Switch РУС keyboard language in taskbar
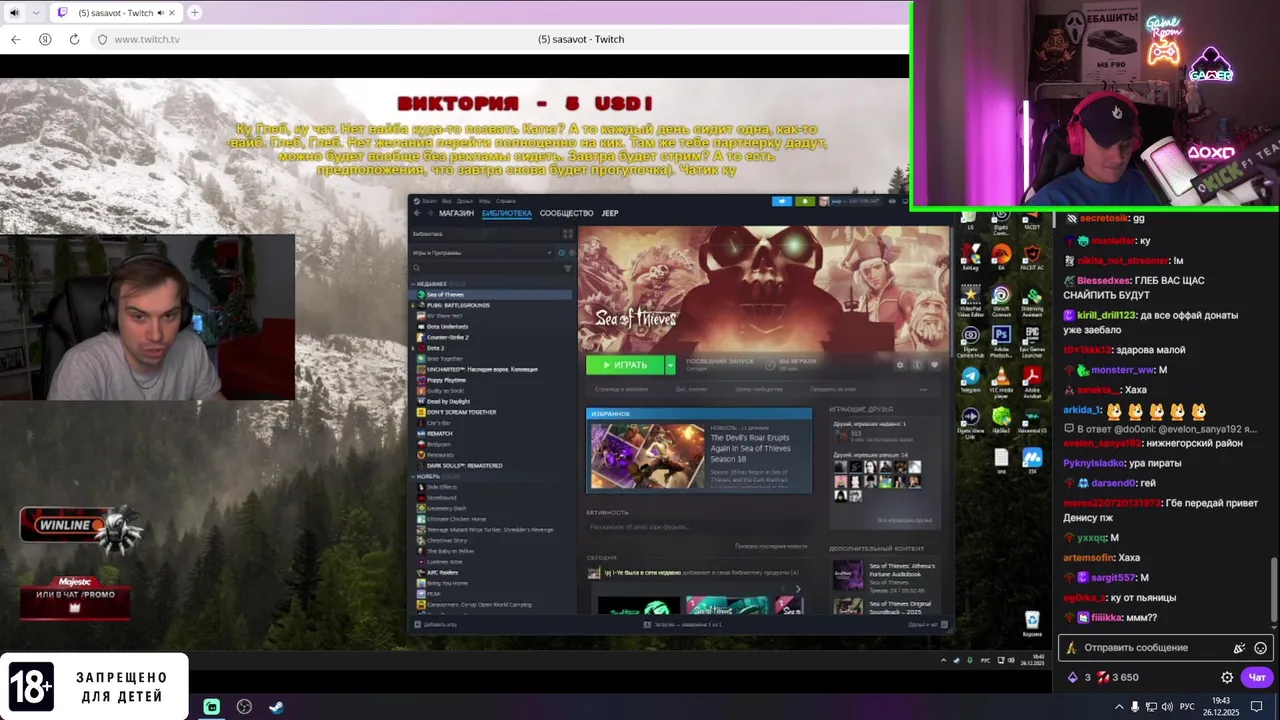Image resolution: width=1280 pixels, height=720 pixels. pyautogui.click(x=1187, y=706)
